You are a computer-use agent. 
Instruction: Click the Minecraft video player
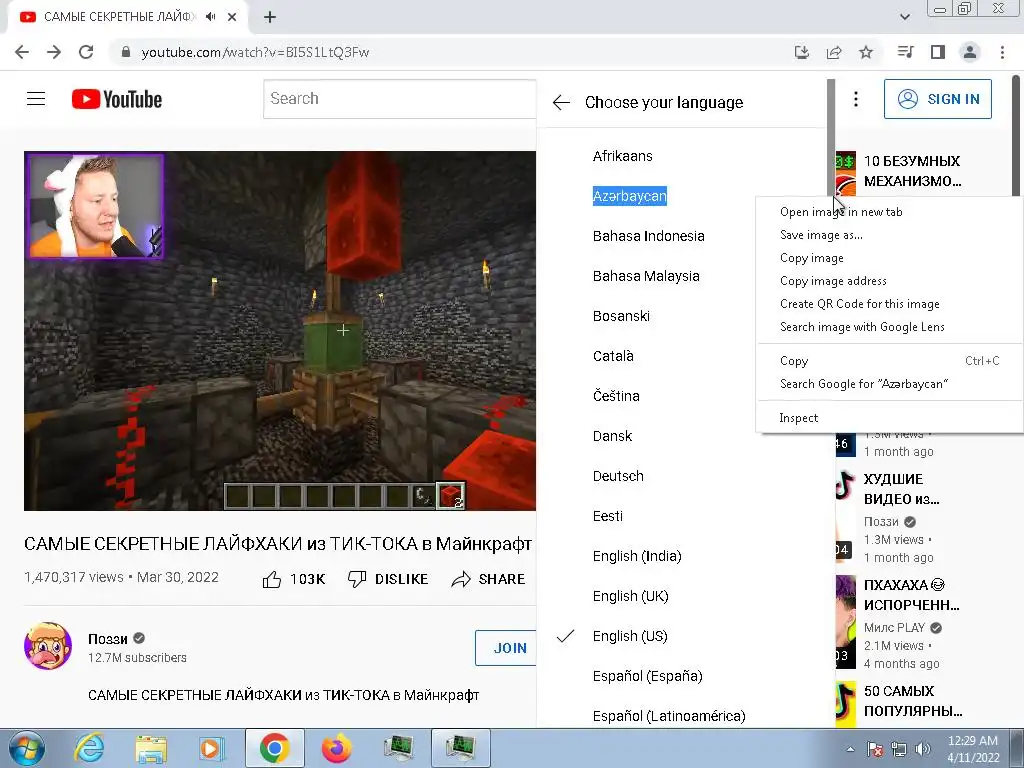(x=280, y=331)
